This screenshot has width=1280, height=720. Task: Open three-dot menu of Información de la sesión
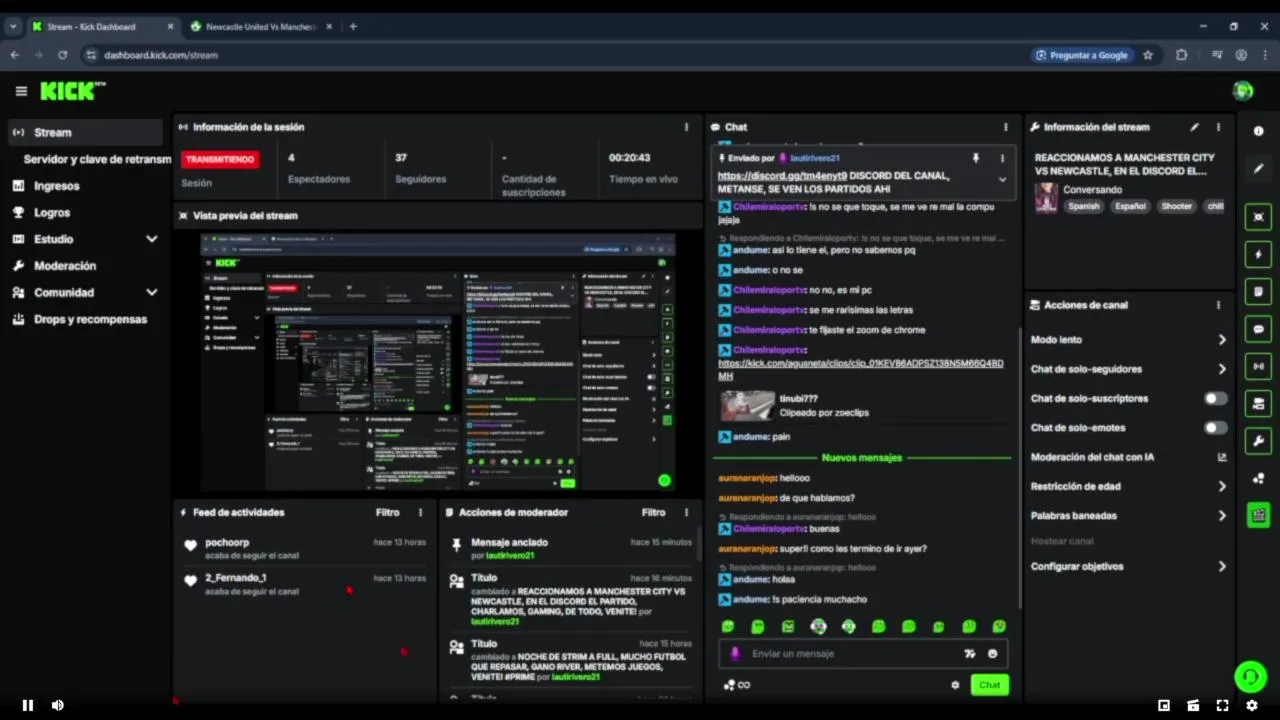coord(686,127)
